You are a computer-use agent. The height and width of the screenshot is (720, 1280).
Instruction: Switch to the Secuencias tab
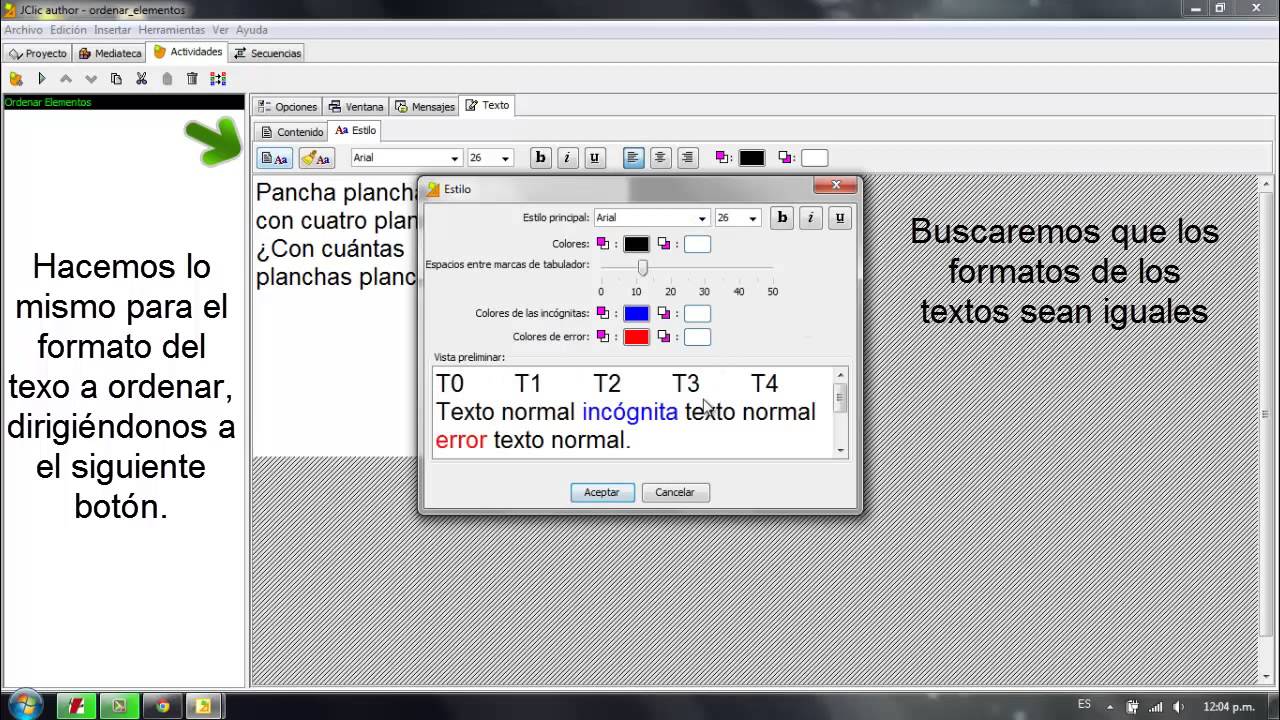tap(267, 53)
